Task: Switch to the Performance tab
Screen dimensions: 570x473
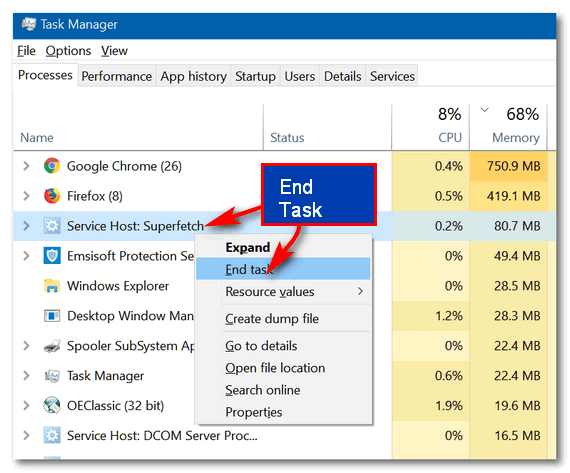Action: [117, 76]
